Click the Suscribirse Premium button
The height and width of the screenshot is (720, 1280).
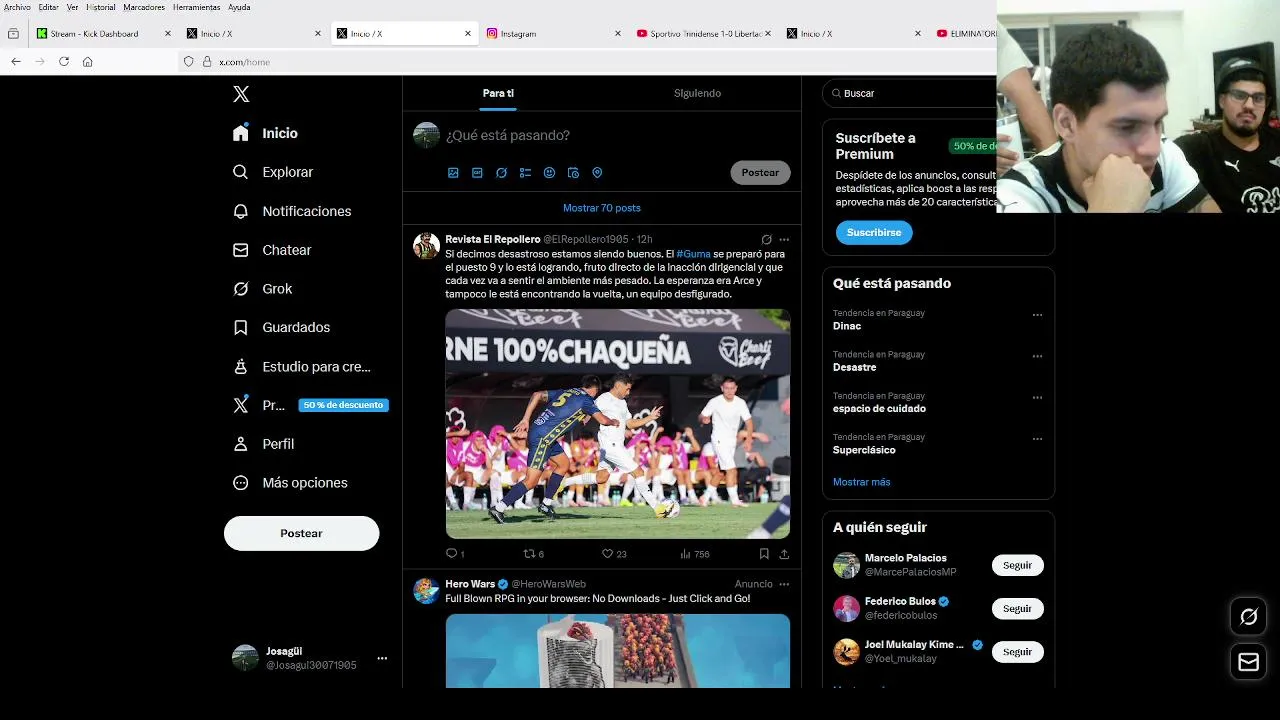874,232
